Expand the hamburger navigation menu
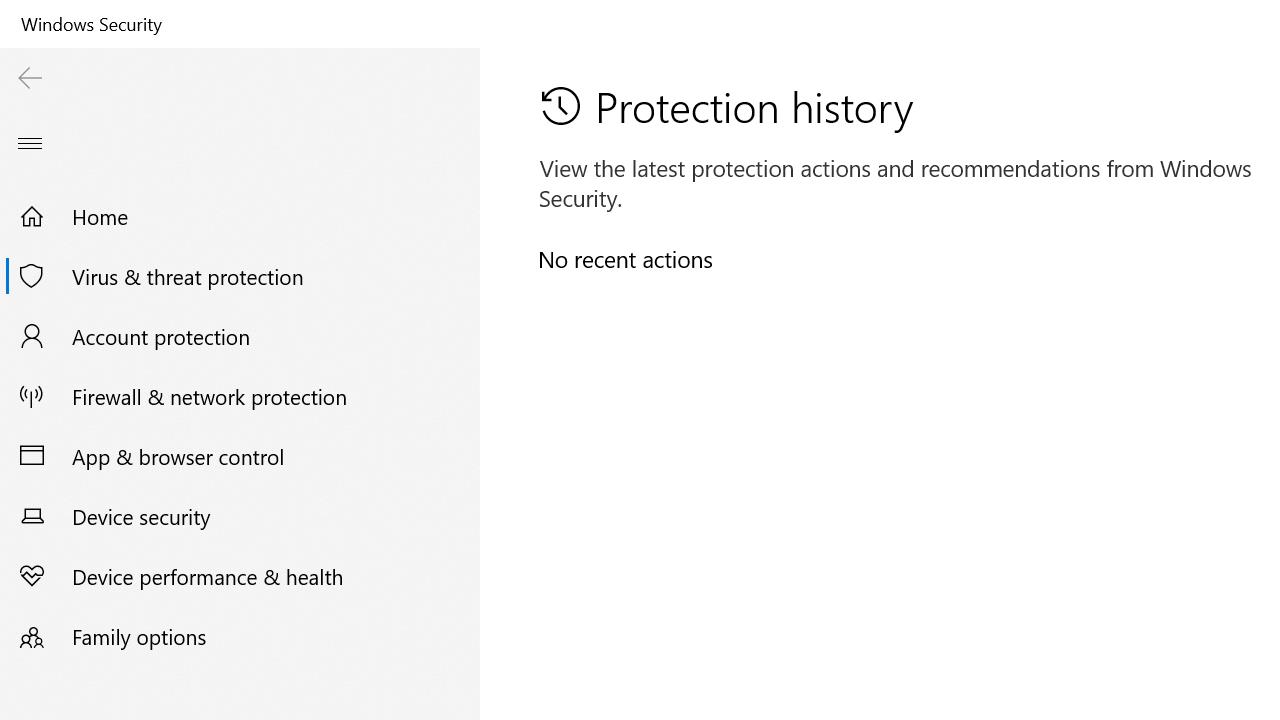The height and width of the screenshot is (720, 1280). [30, 143]
